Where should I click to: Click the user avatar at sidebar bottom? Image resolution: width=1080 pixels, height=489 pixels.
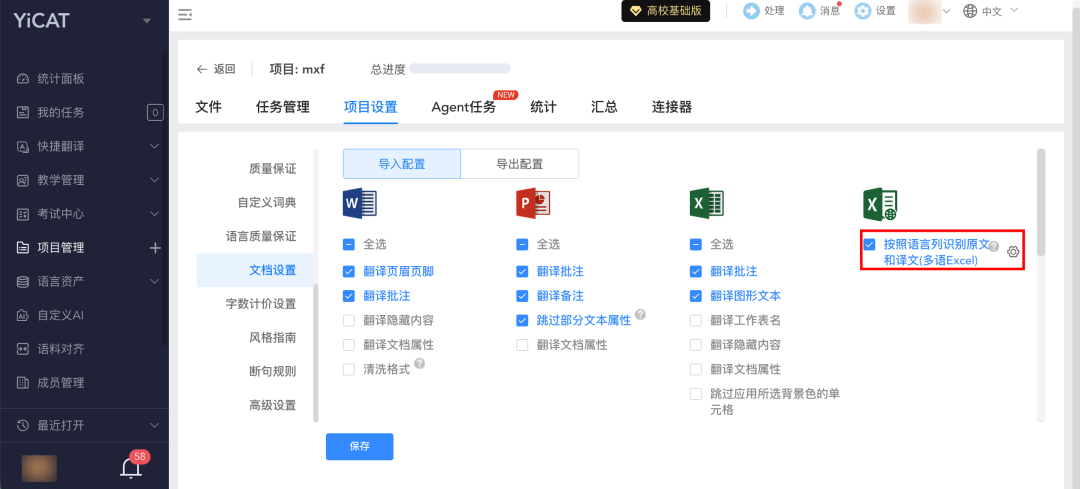point(39,468)
